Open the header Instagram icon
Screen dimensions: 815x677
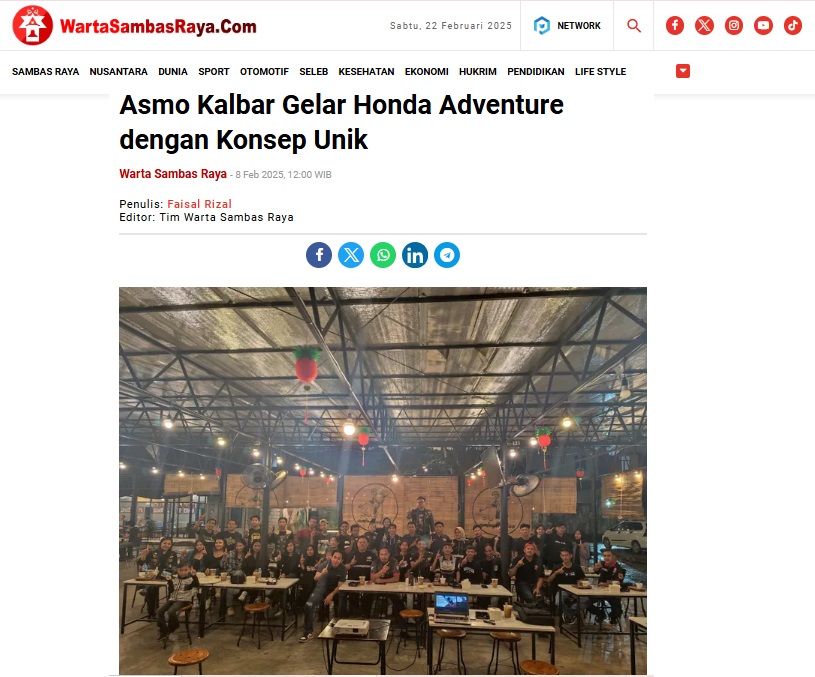click(734, 25)
